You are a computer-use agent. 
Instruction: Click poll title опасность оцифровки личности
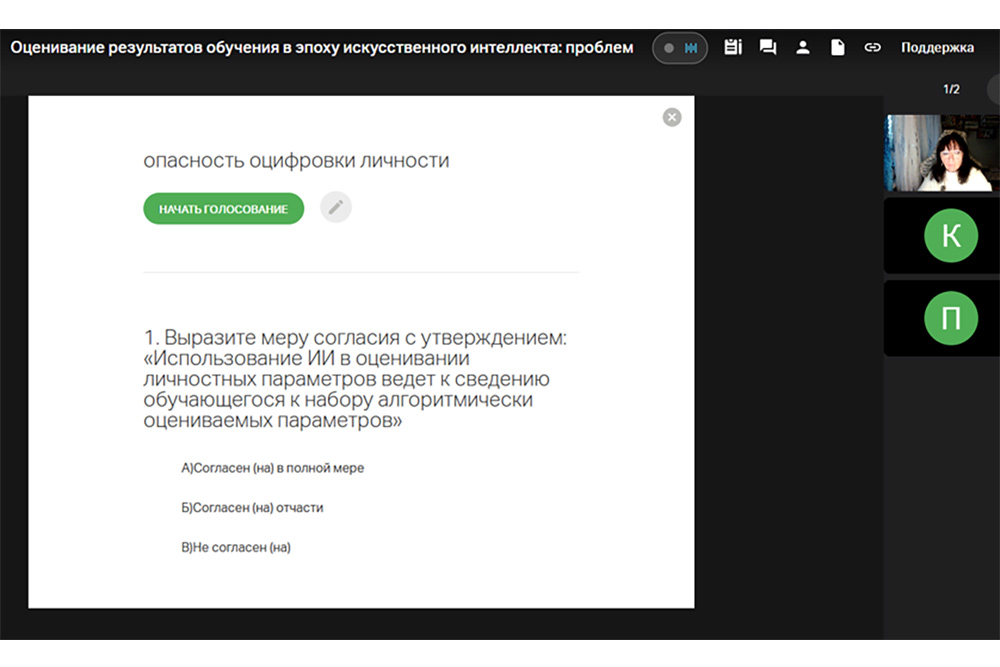point(296,161)
